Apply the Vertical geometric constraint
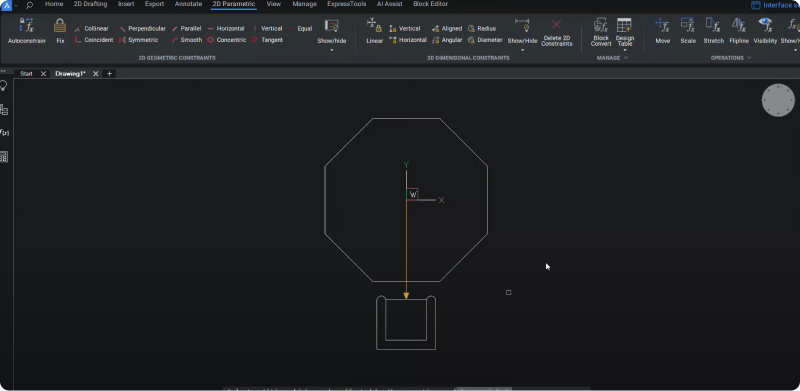 coord(267,29)
